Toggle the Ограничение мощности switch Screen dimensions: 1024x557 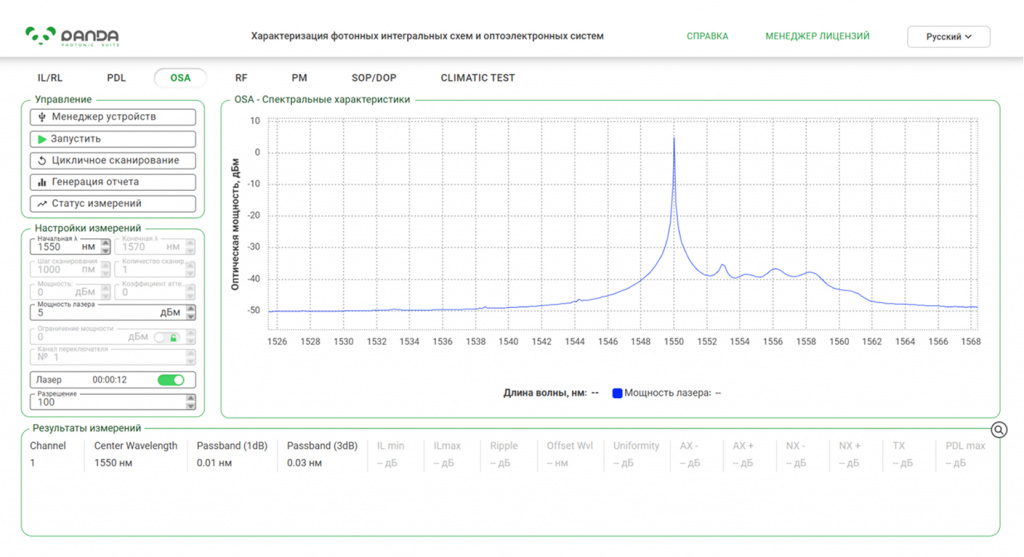coord(167,338)
